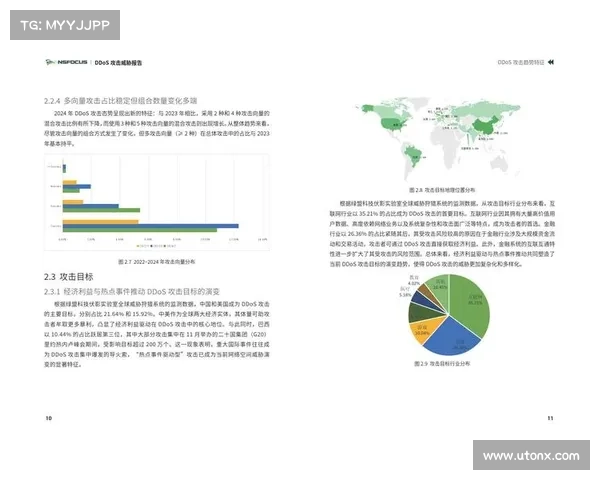Click China on the world map
600x480 pixels.
coord(486,125)
